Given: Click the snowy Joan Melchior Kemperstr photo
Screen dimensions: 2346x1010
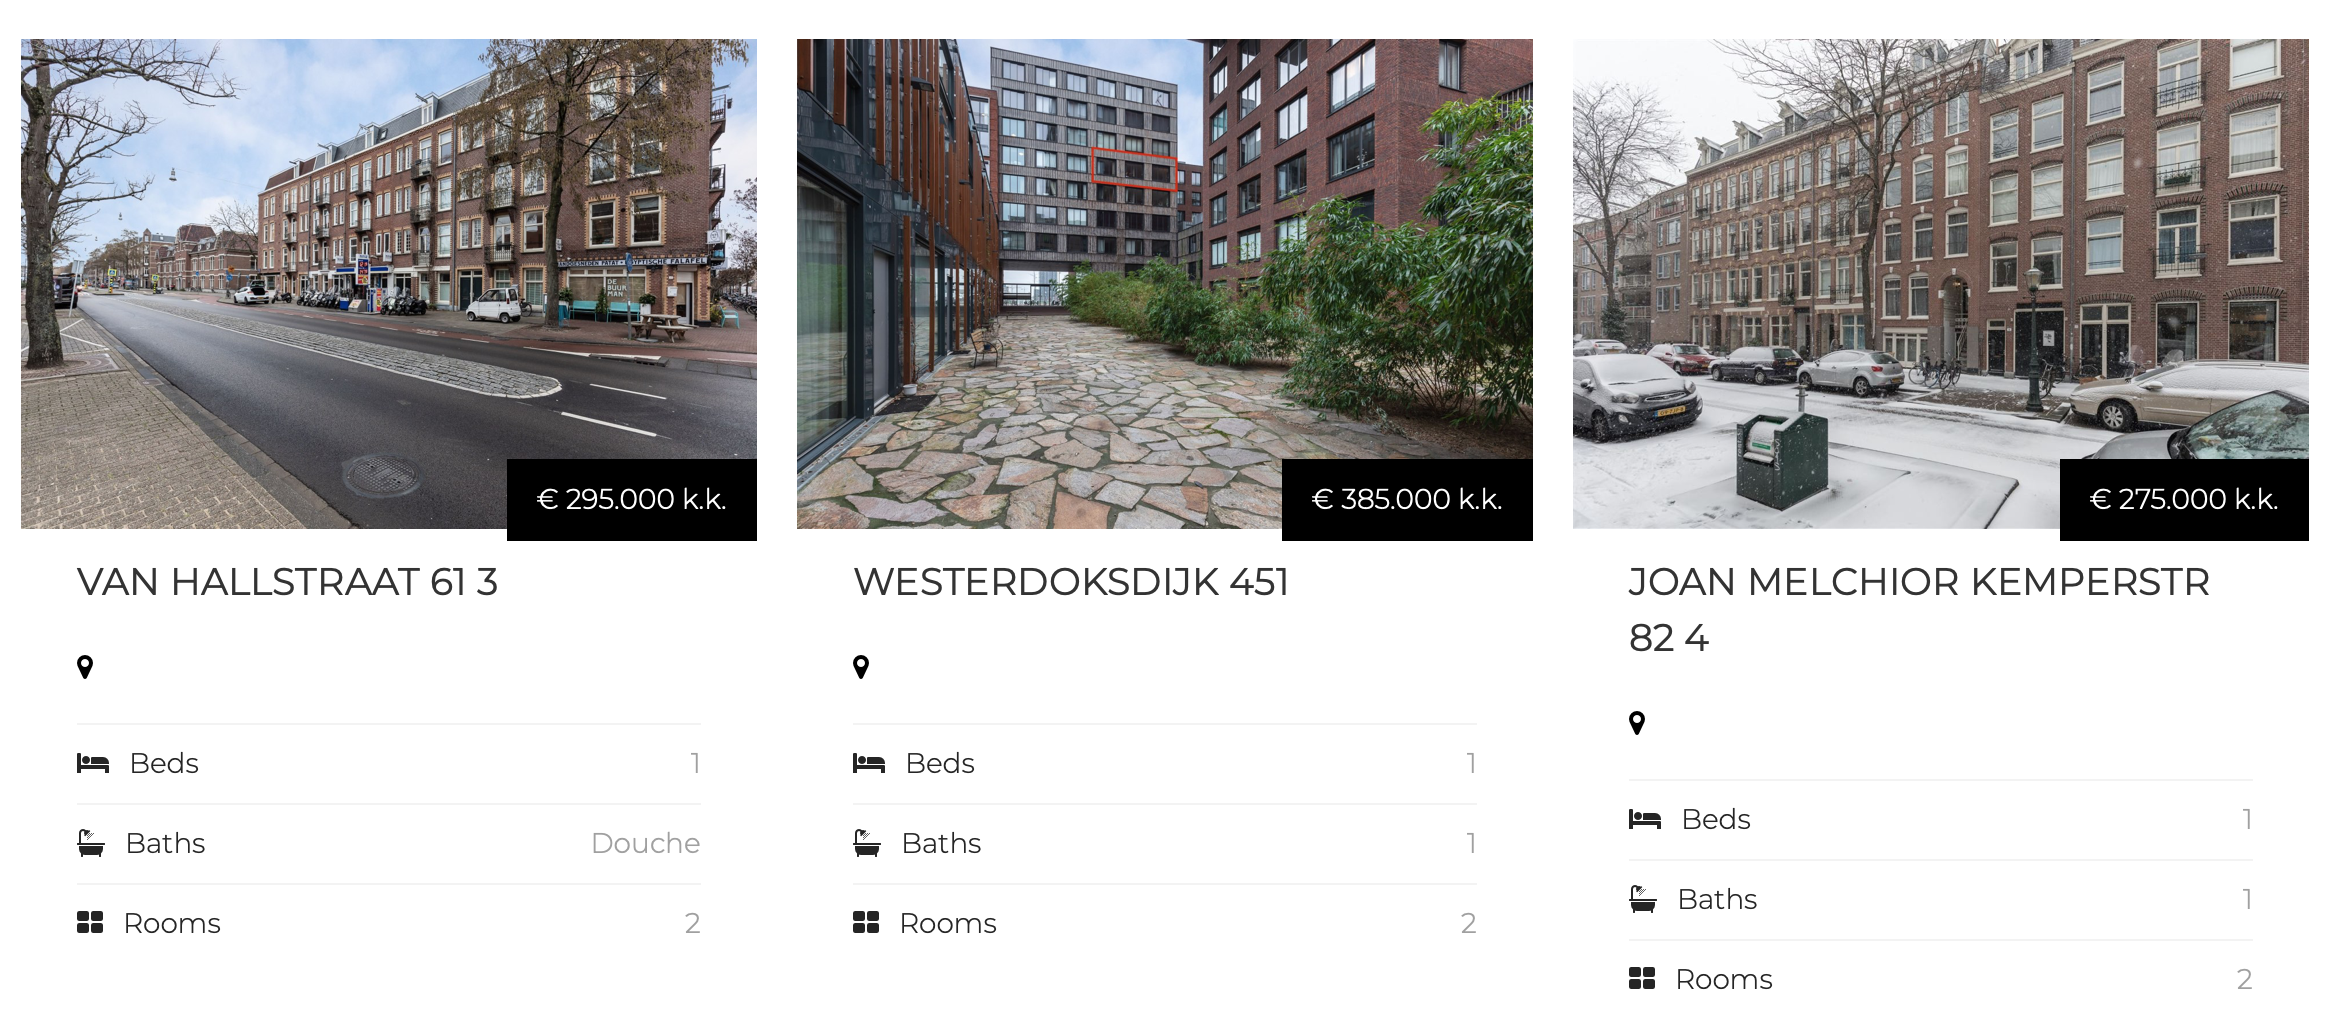Looking at the screenshot, I should 1941,284.
